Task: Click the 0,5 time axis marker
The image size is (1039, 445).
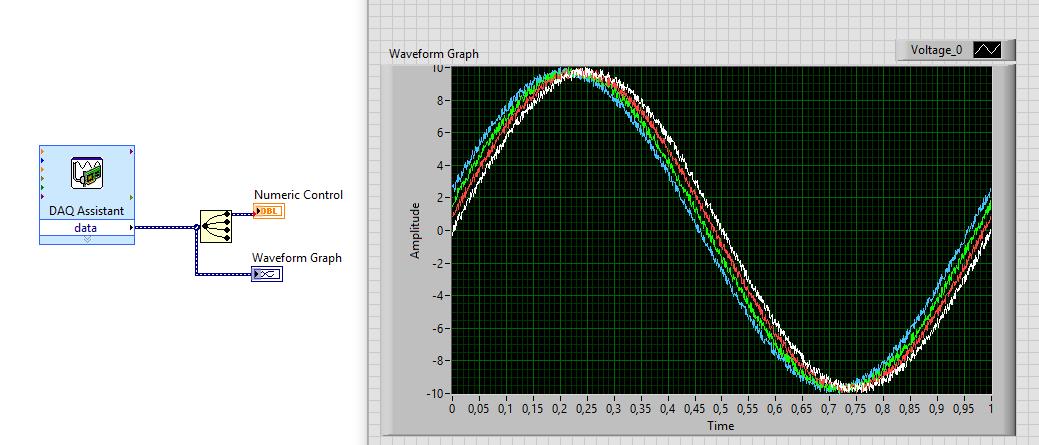Action: (722, 409)
